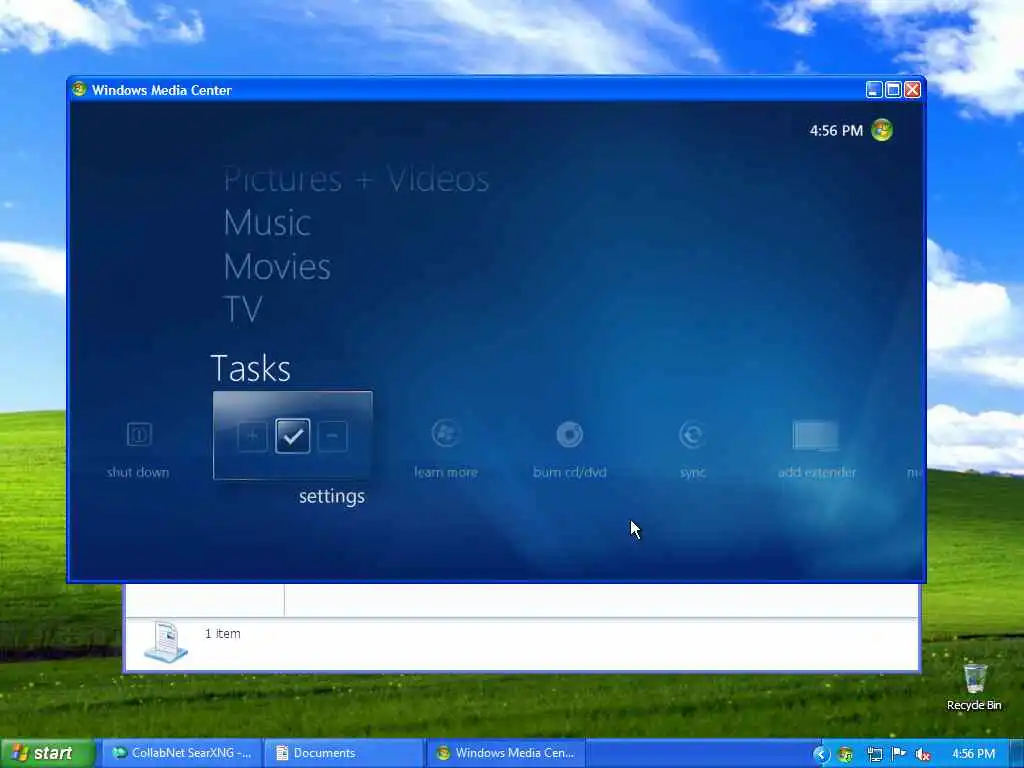
Task: Select the burn cd/dvd disc icon
Action: [569, 434]
